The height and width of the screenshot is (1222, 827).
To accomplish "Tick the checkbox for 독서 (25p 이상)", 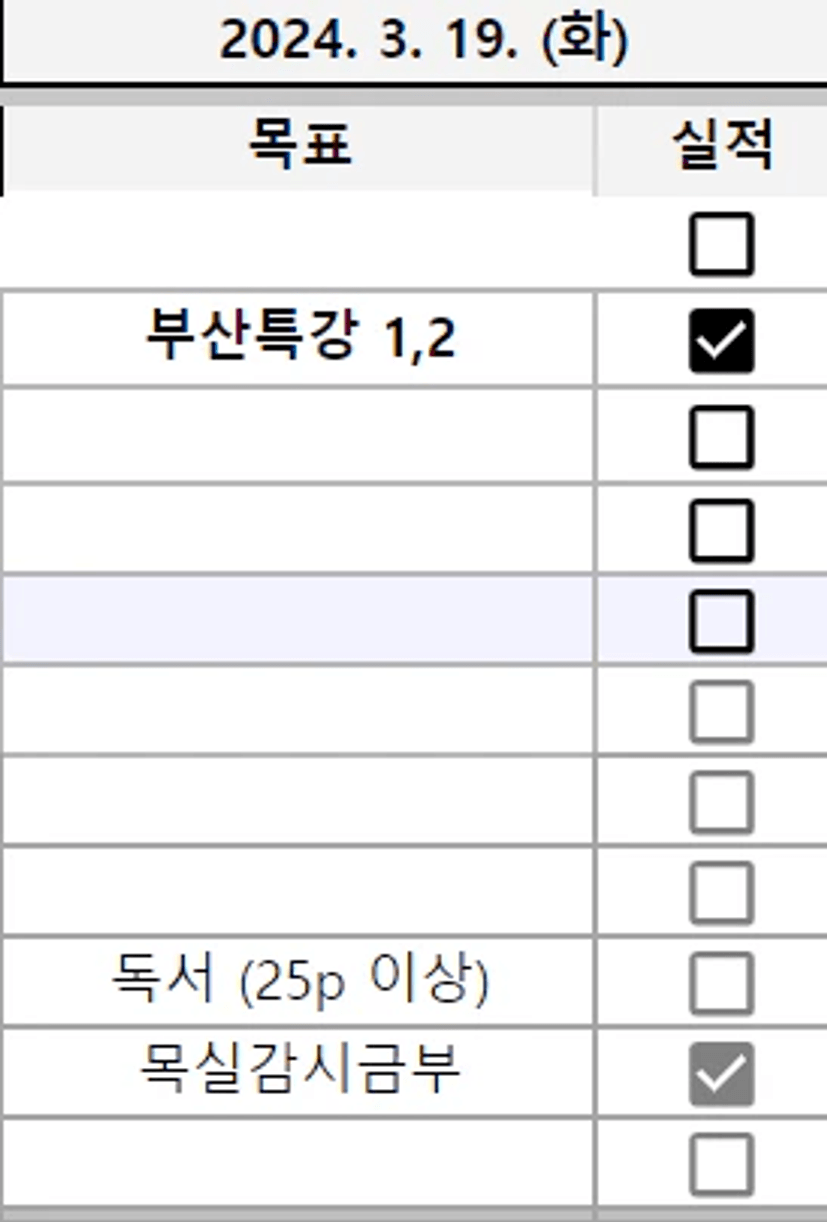I will point(721,983).
